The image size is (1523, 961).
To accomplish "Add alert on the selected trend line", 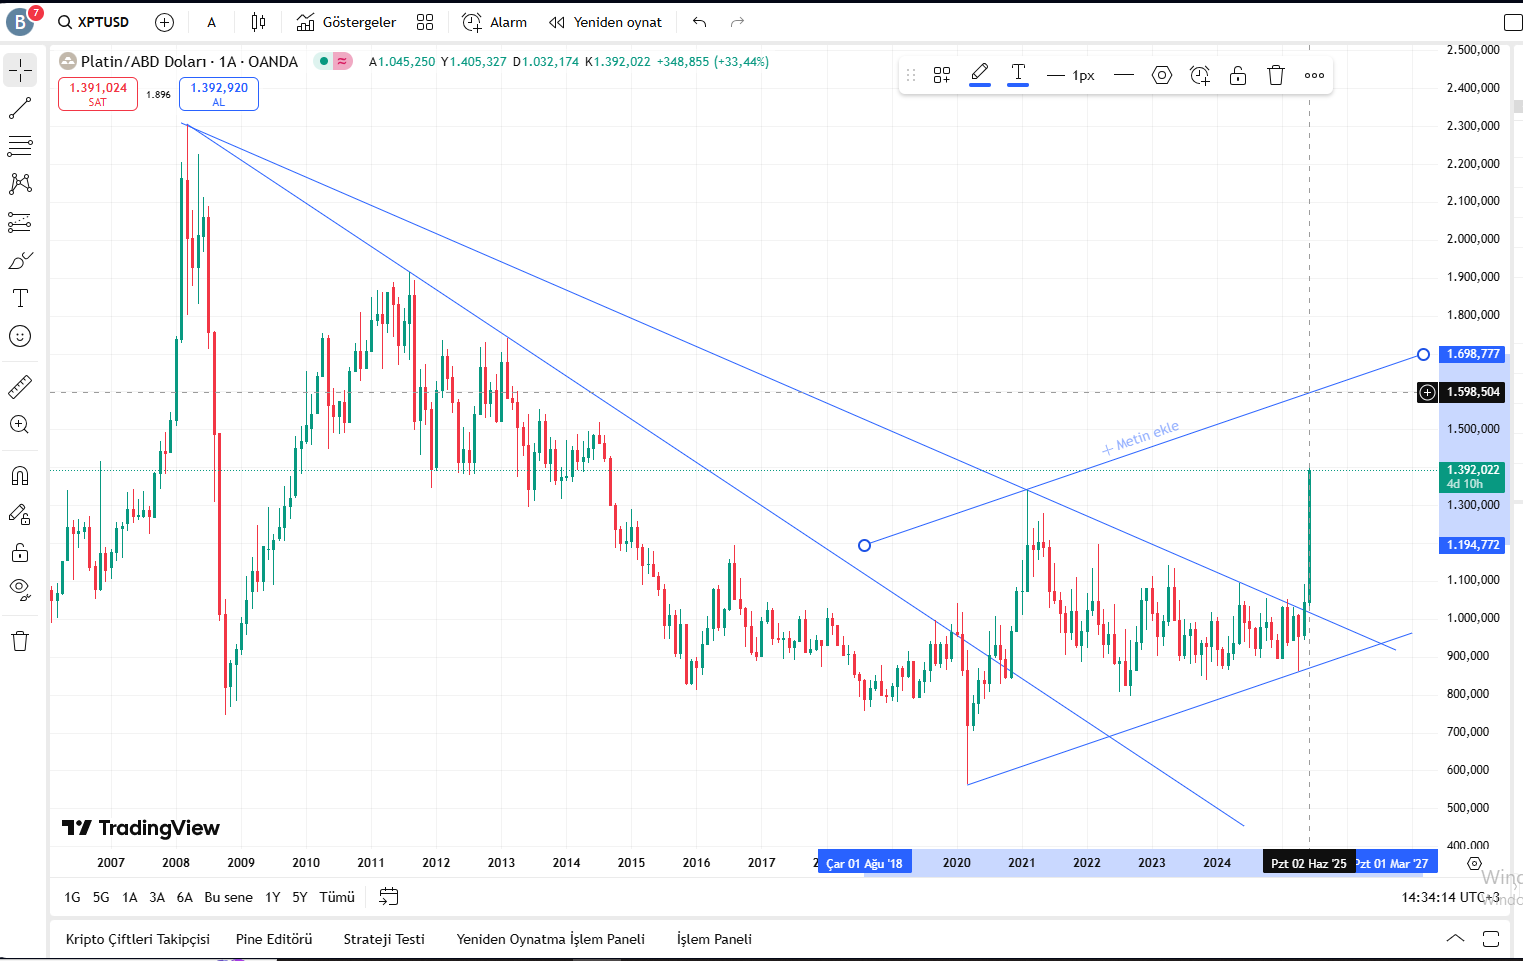I will pyautogui.click(x=1200, y=75).
